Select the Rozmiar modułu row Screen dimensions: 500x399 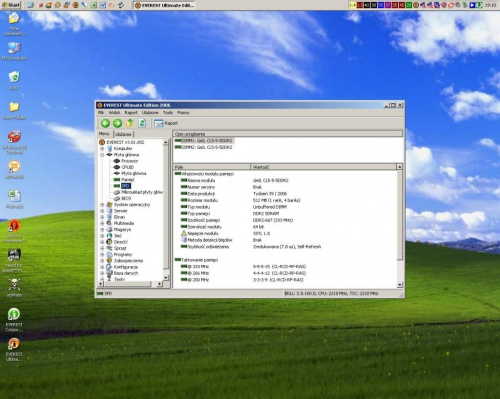(286, 200)
